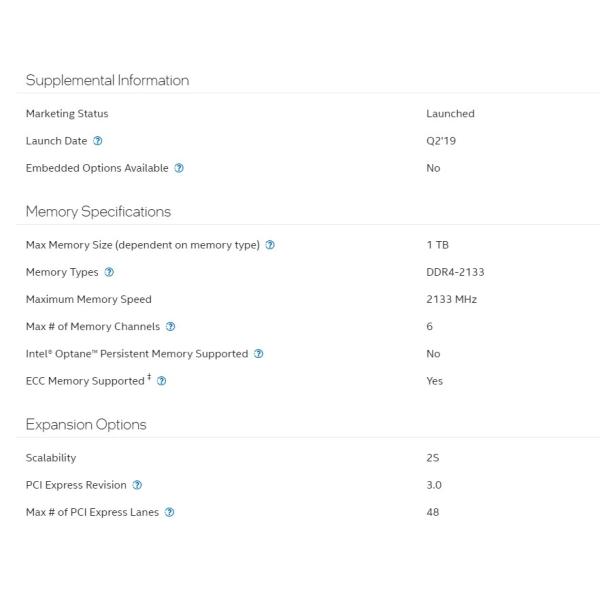This screenshot has height=600, width=600.
Task: Select the Memory Specifications heading
Action: (x=98, y=211)
